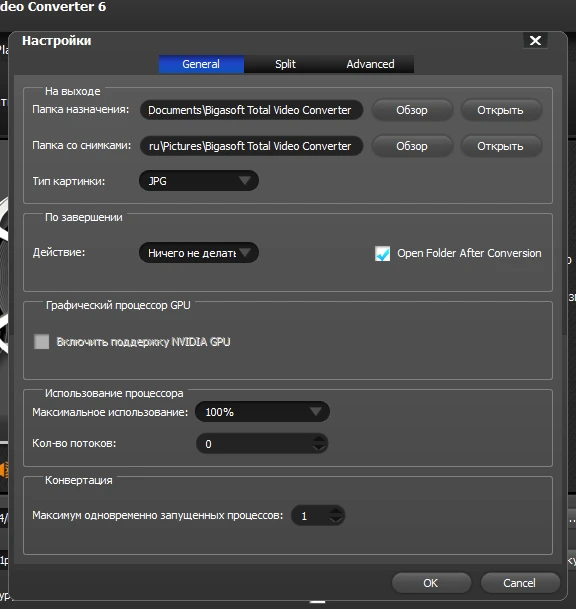
Task: Increase maximum simultaneous processes up arrow
Action: [336, 511]
